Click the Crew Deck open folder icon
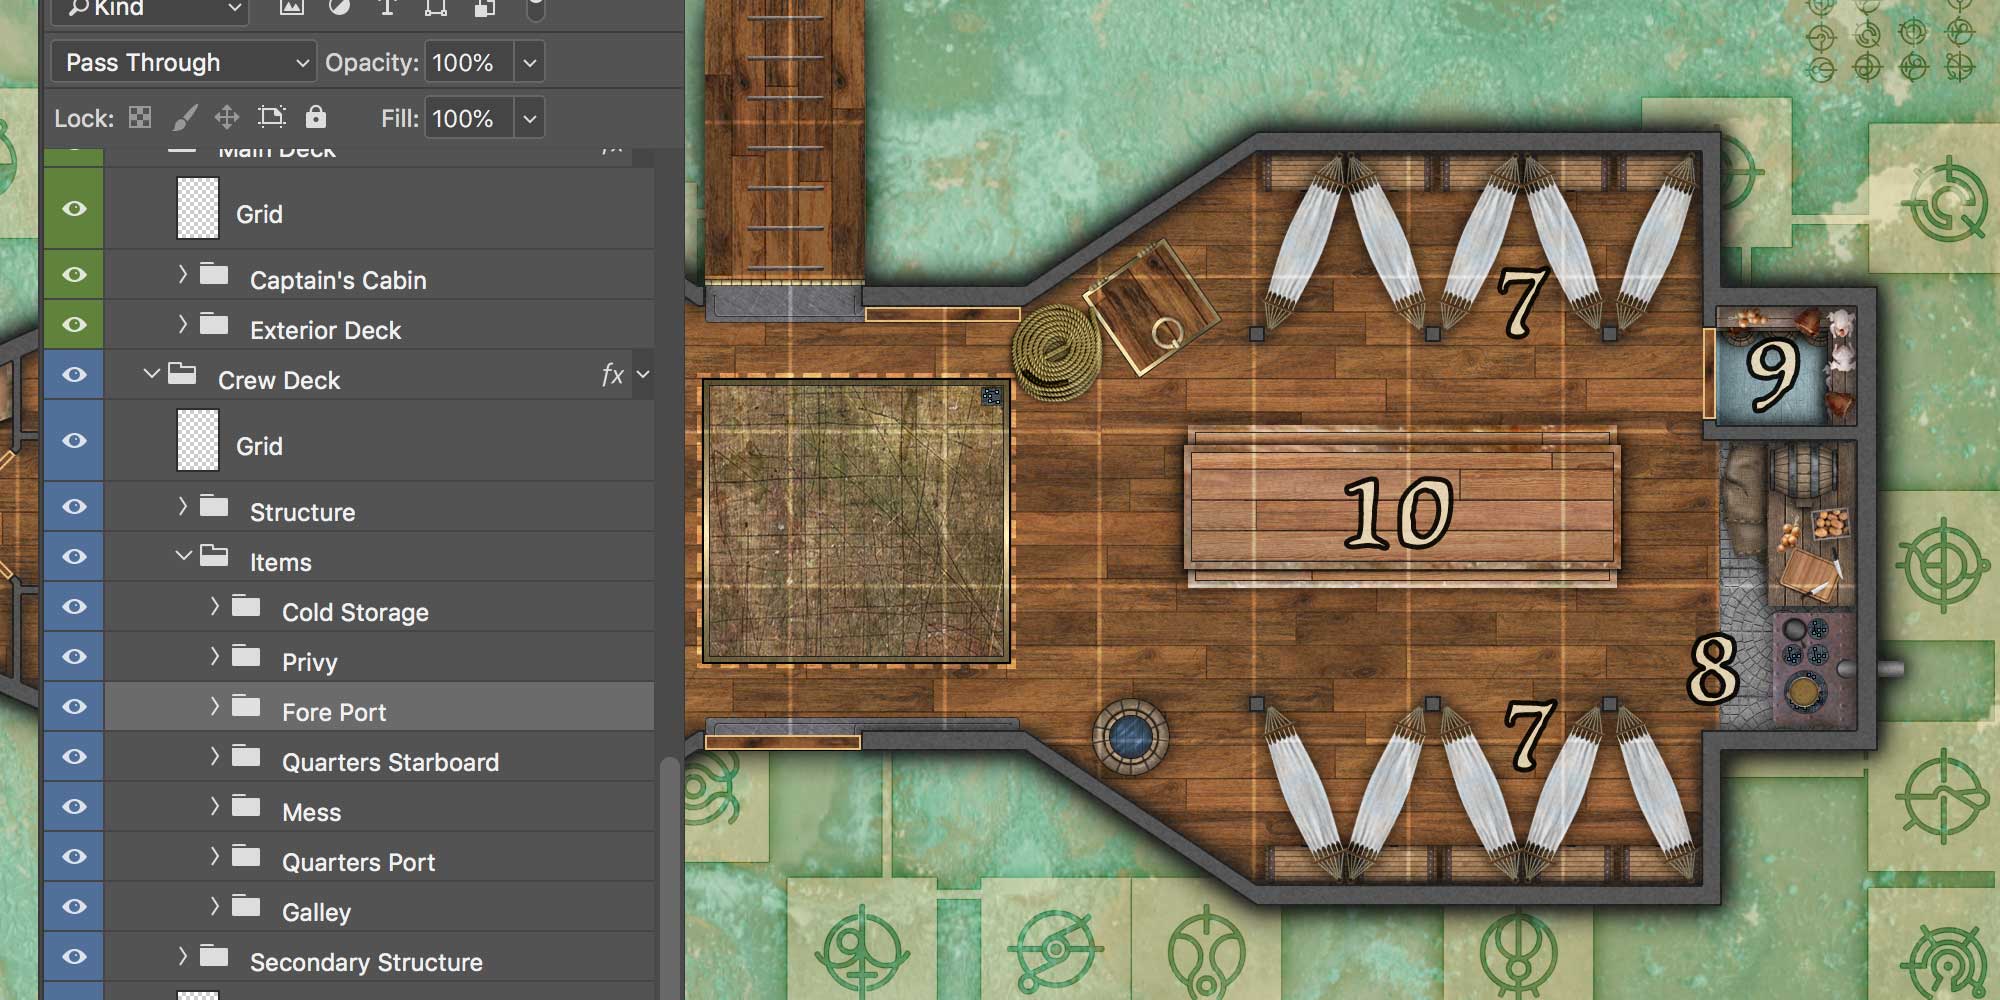The height and width of the screenshot is (1000, 2000). pos(182,374)
